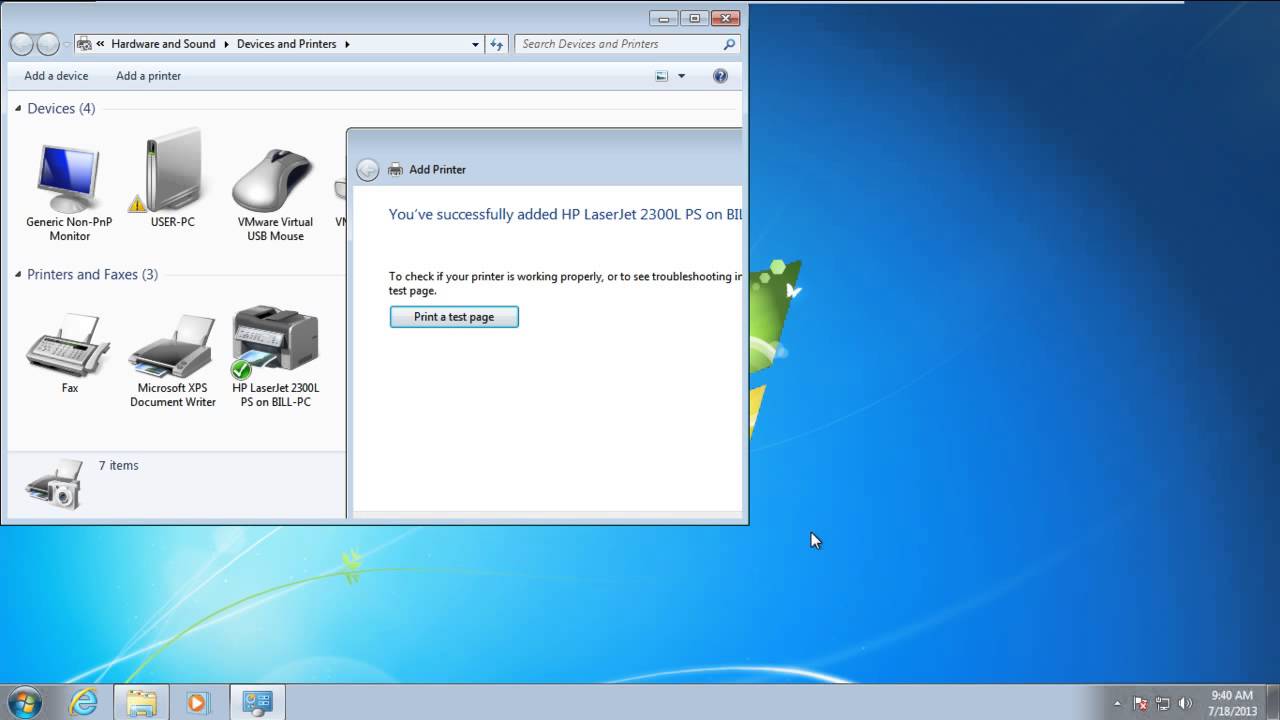Click the Print a test page button
This screenshot has width=1280, height=720.
click(x=454, y=317)
